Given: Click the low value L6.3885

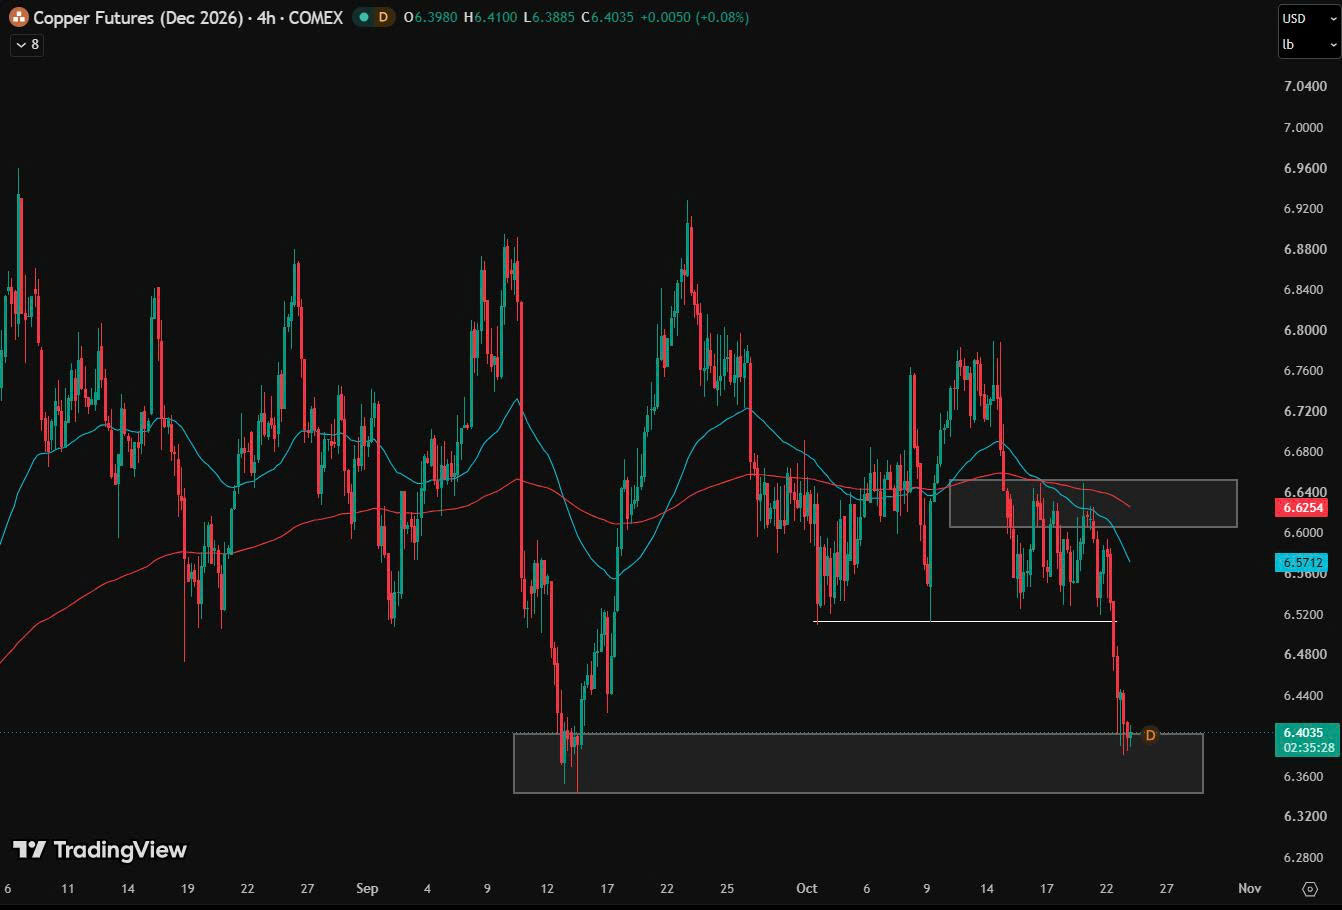Looking at the screenshot, I should 549,17.
